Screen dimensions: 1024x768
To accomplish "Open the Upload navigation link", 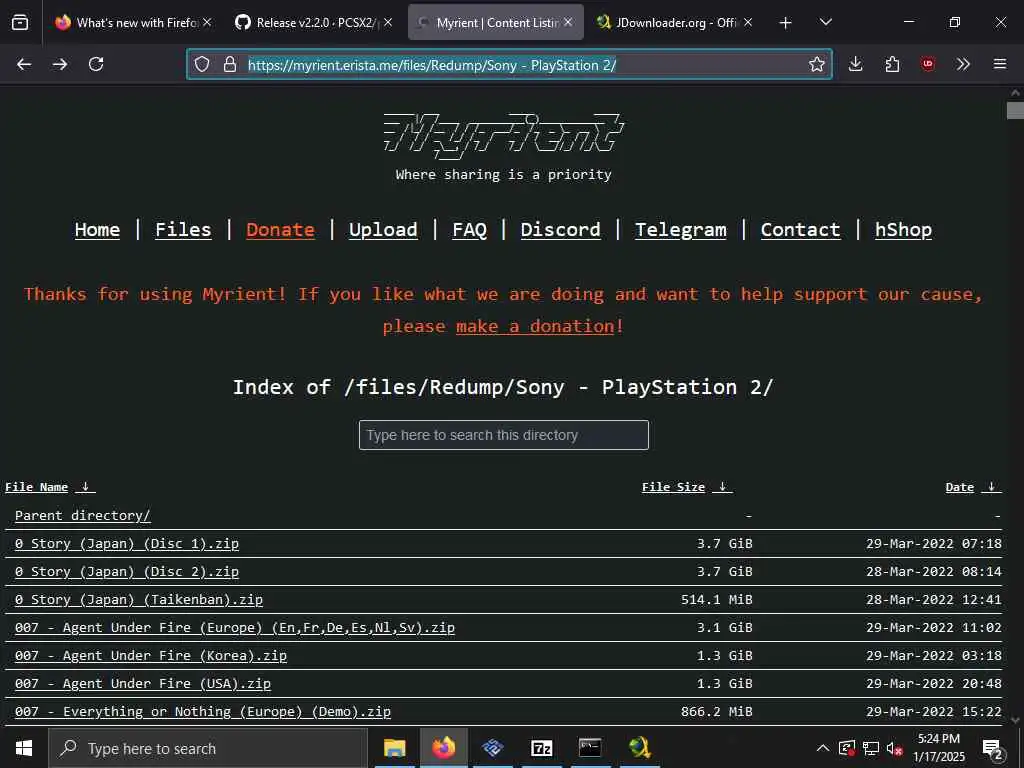I will pos(383,230).
